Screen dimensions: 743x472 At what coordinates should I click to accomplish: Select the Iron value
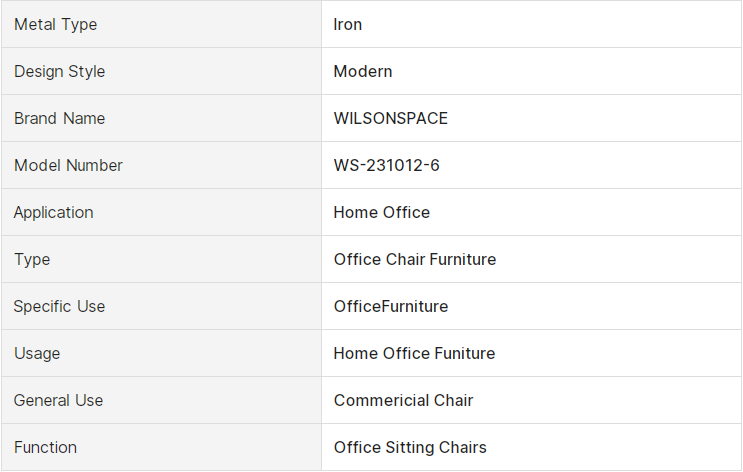(x=347, y=24)
